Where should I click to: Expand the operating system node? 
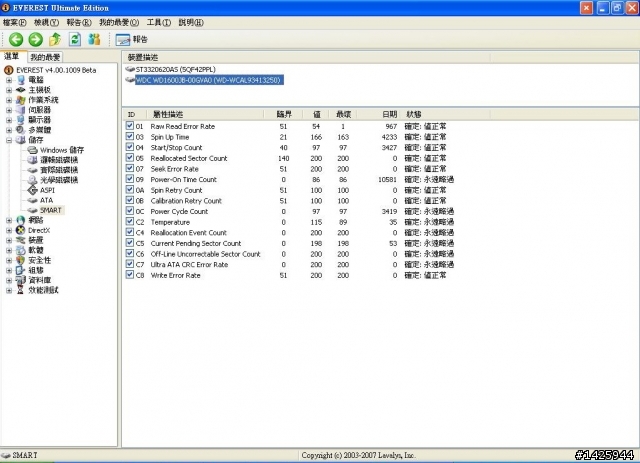pyautogui.click(x=9, y=100)
